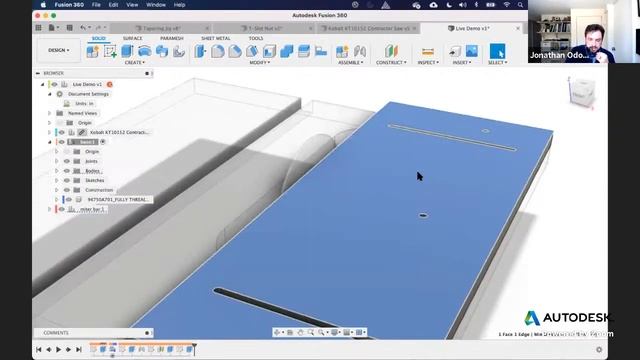Expand the Bodies folder node
Image resolution: width=640 pixels, height=360 pixels.
[56, 171]
